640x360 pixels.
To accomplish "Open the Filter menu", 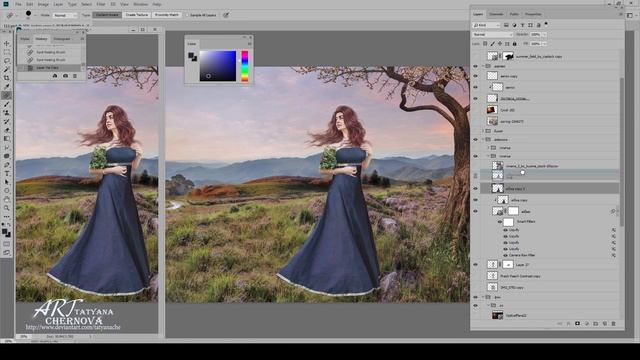I will (x=101, y=4).
